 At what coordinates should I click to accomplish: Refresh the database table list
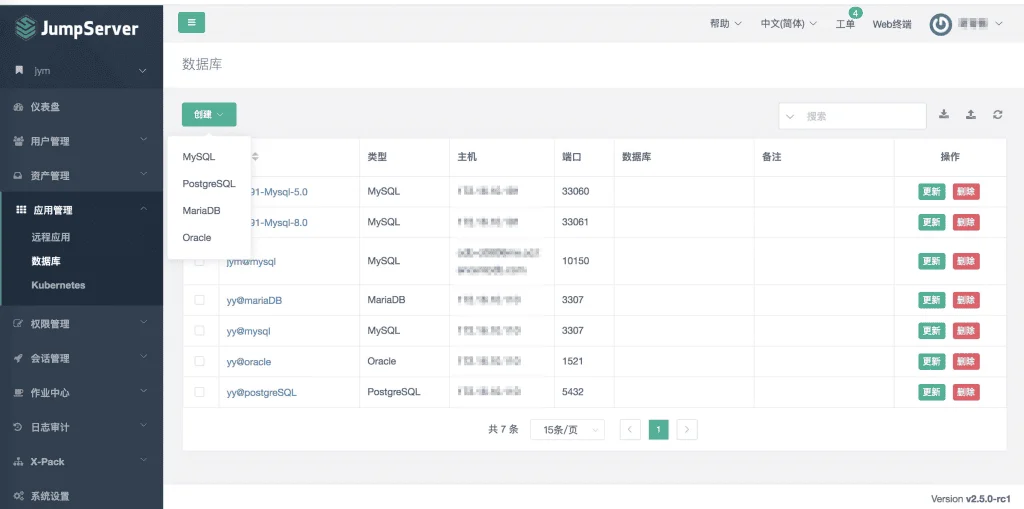coord(998,114)
